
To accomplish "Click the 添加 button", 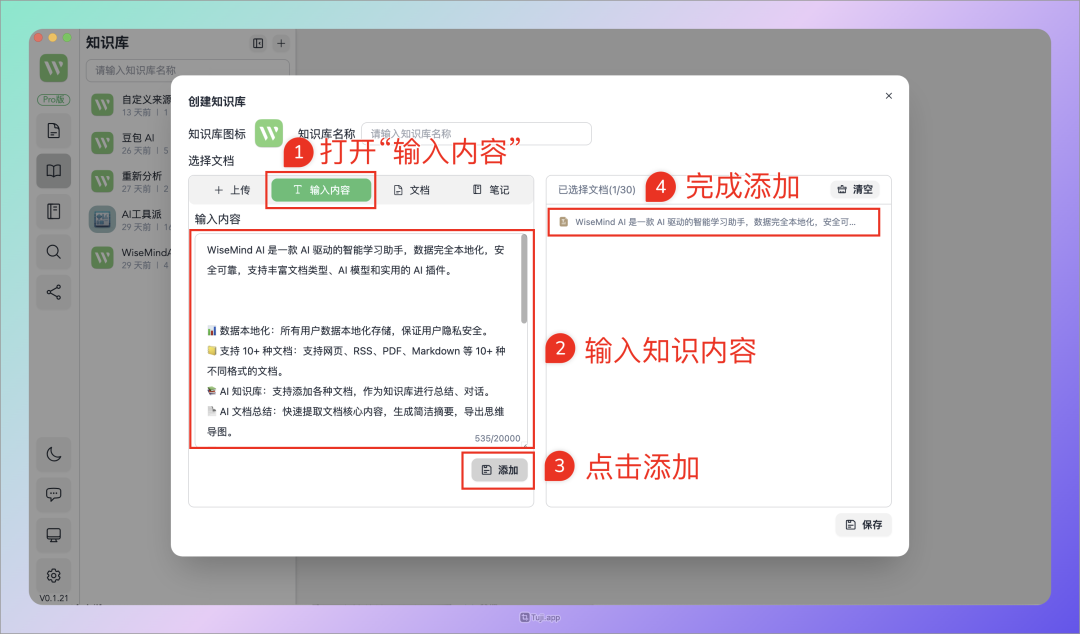I will coord(499,470).
